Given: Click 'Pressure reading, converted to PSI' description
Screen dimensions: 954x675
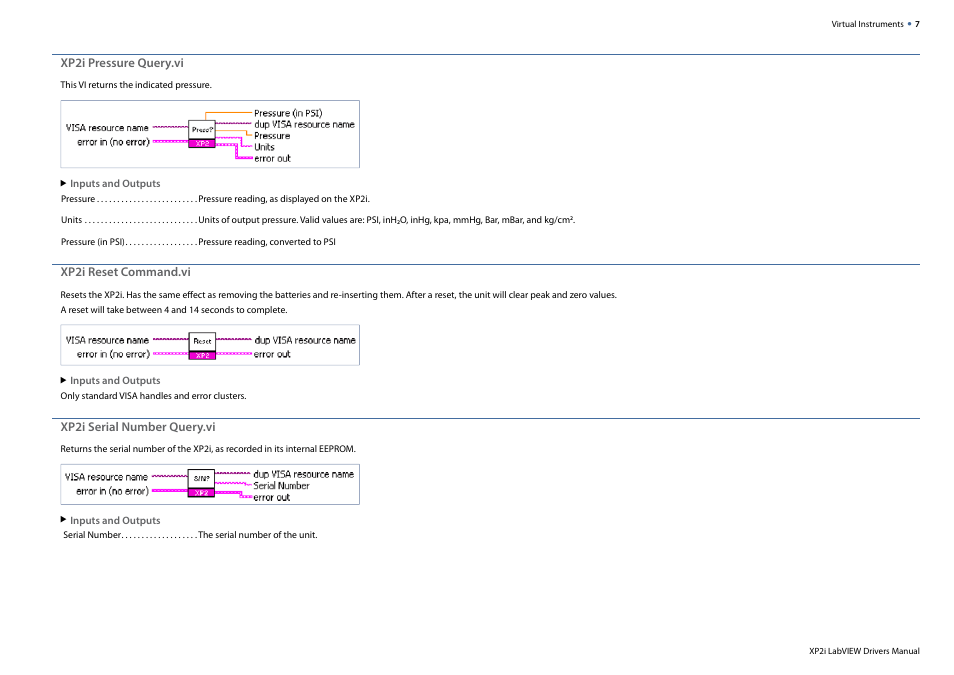Looking at the screenshot, I should [267, 242].
